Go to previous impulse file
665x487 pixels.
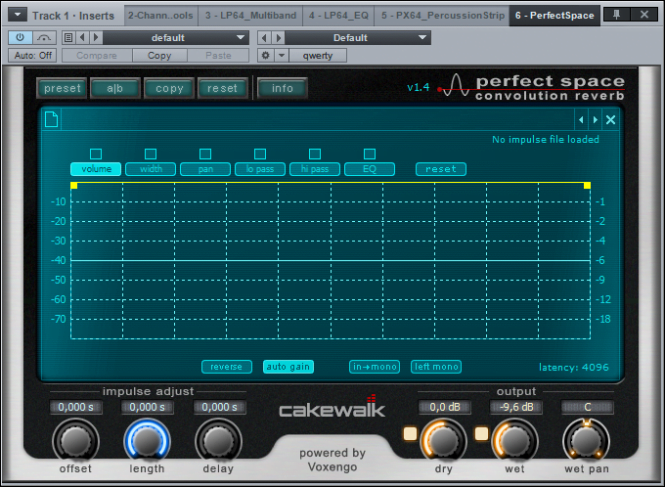(x=581, y=120)
